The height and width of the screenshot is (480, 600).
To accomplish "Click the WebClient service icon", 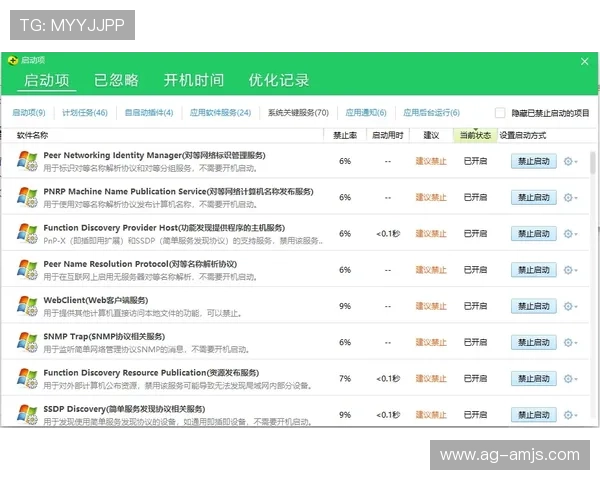I will coord(27,306).
